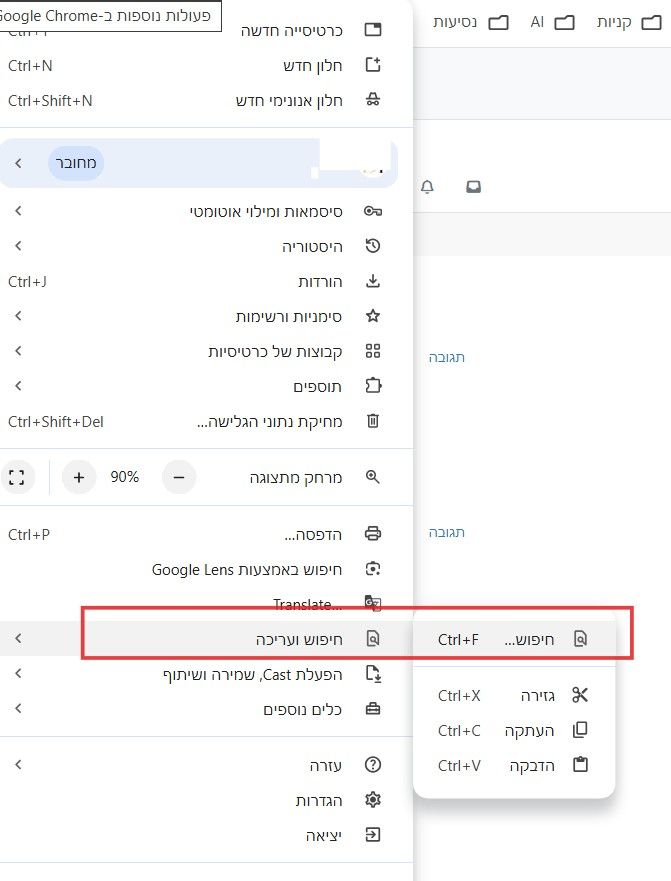Open 'הורדות' menu entry
Image resolution: width=671 pixels, height=881 pixels.
pos(206,281)
